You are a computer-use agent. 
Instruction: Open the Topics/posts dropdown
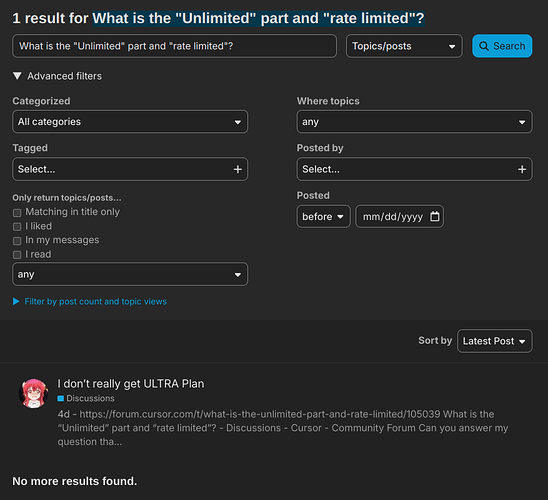coord(404,46)
